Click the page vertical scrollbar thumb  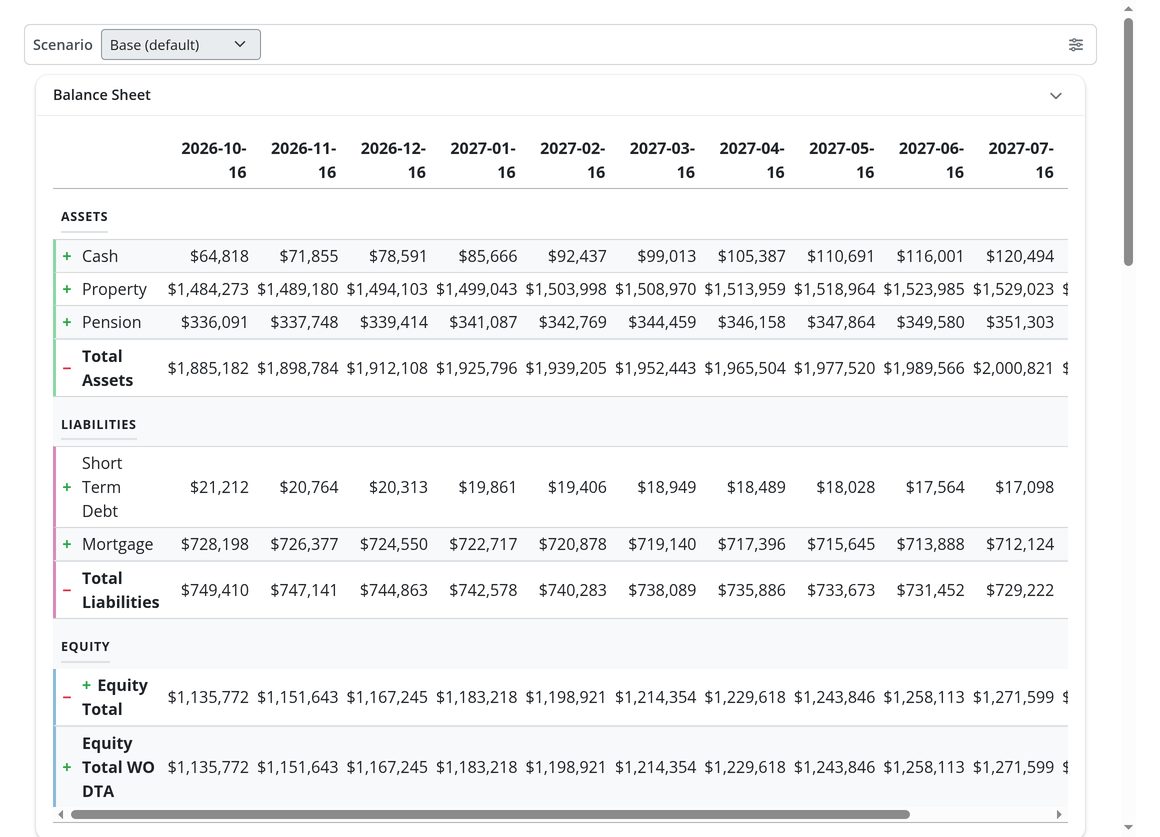click(x=1128, y=141)
